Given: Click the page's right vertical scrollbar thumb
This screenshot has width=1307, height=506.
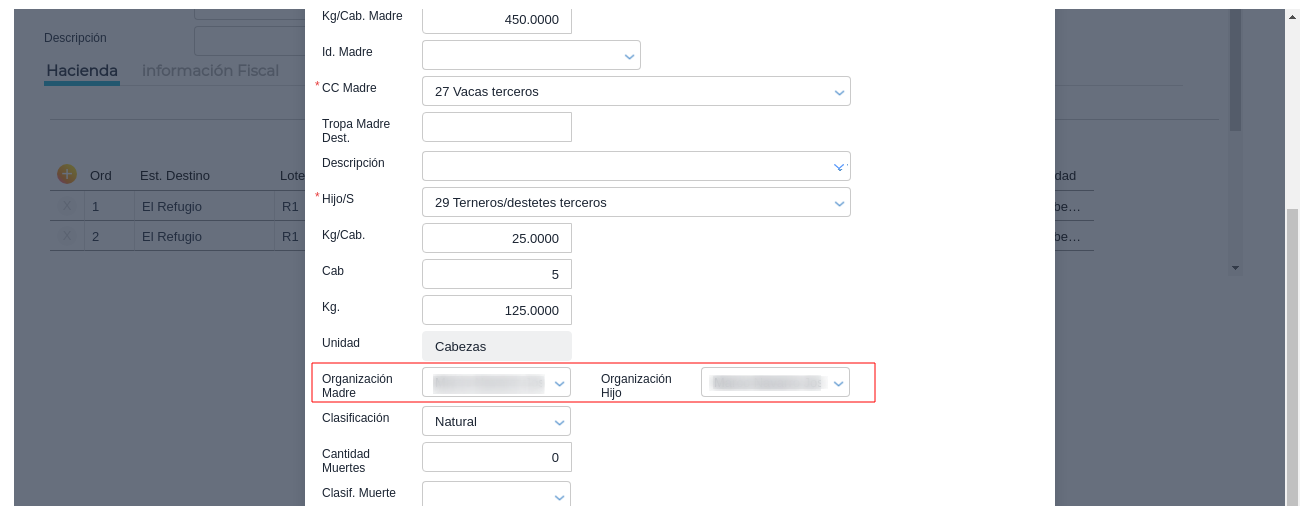Looking at the screenshot, I should [x=1292, y=350].
